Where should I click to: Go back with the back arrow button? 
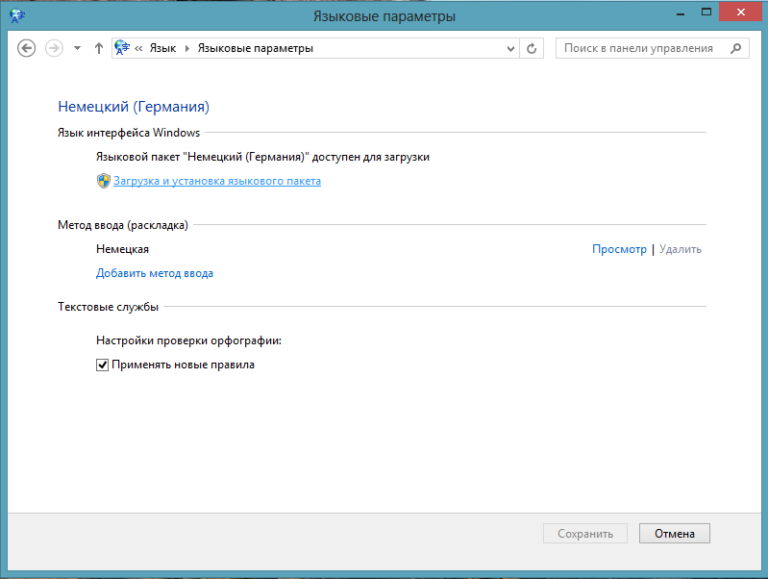(26, 48)
